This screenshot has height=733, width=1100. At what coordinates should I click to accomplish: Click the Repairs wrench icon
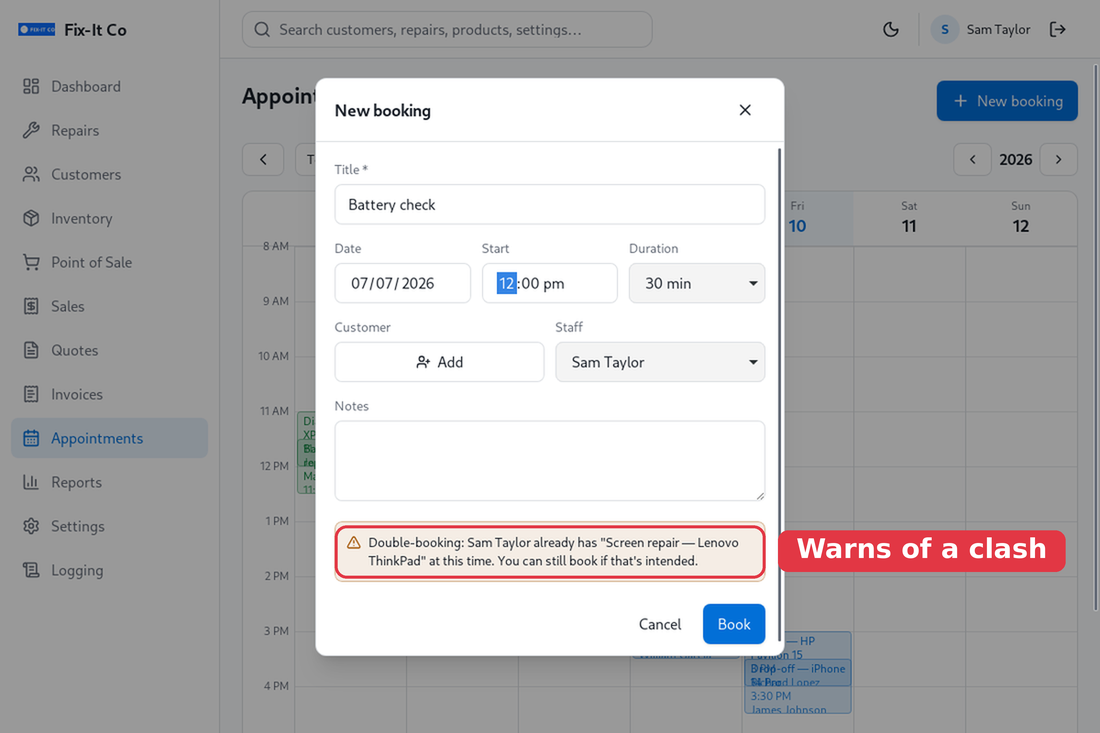coord(31,130)
